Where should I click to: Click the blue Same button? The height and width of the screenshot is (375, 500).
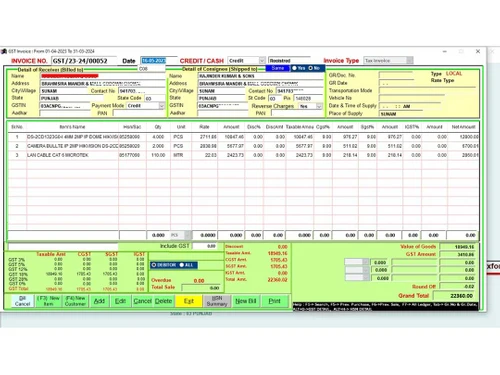(278, 68)
